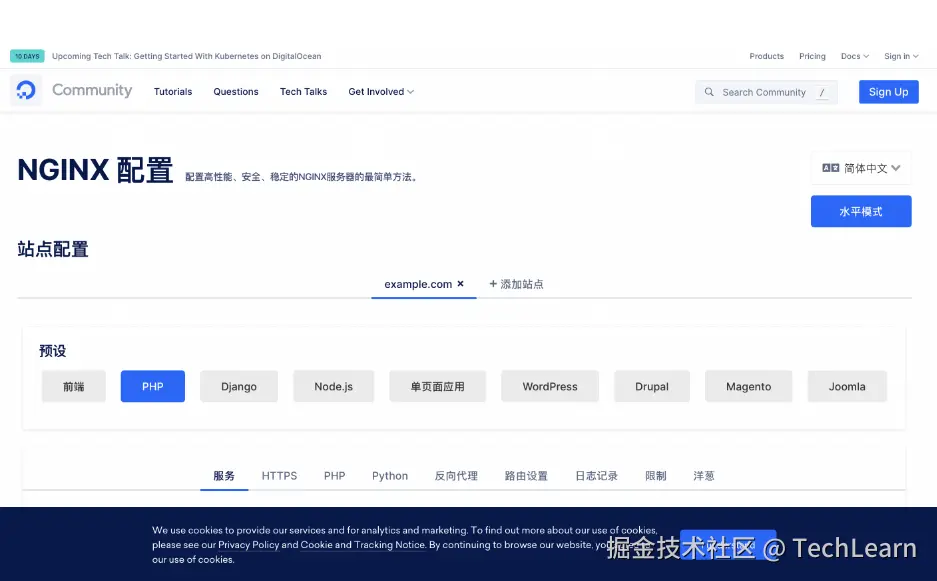937x581 pixels.
Task: Open Cookie and Tracking Notice link
Action: click(x=363, y=545)
